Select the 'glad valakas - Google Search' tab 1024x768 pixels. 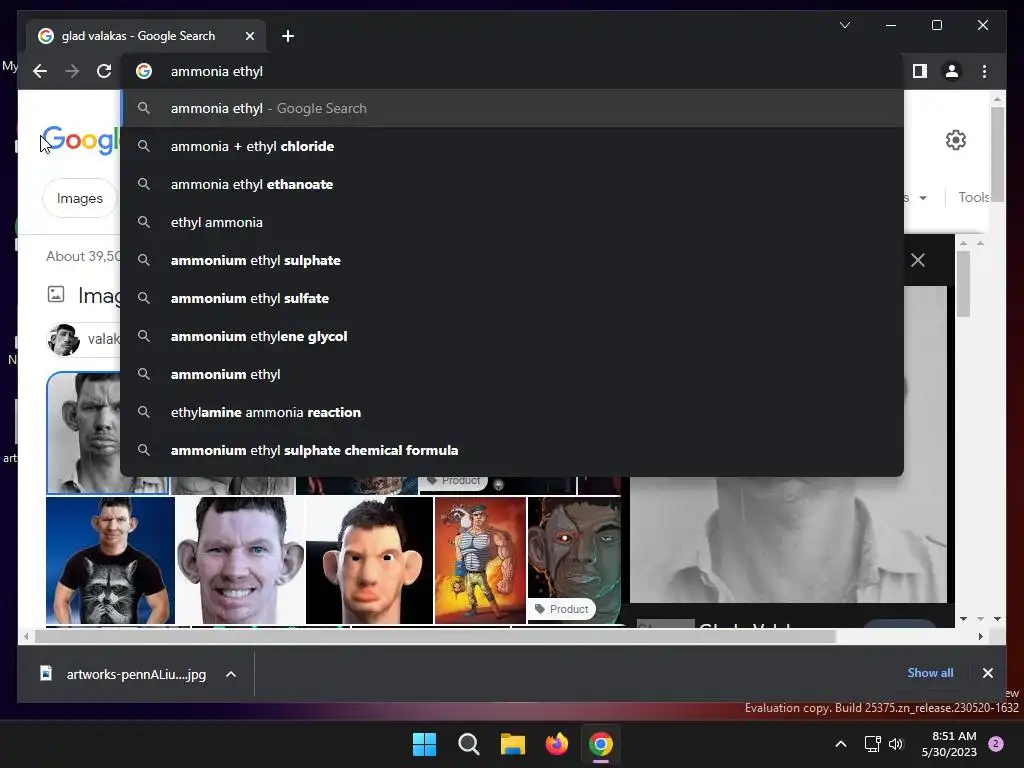[x=146, y=36]
